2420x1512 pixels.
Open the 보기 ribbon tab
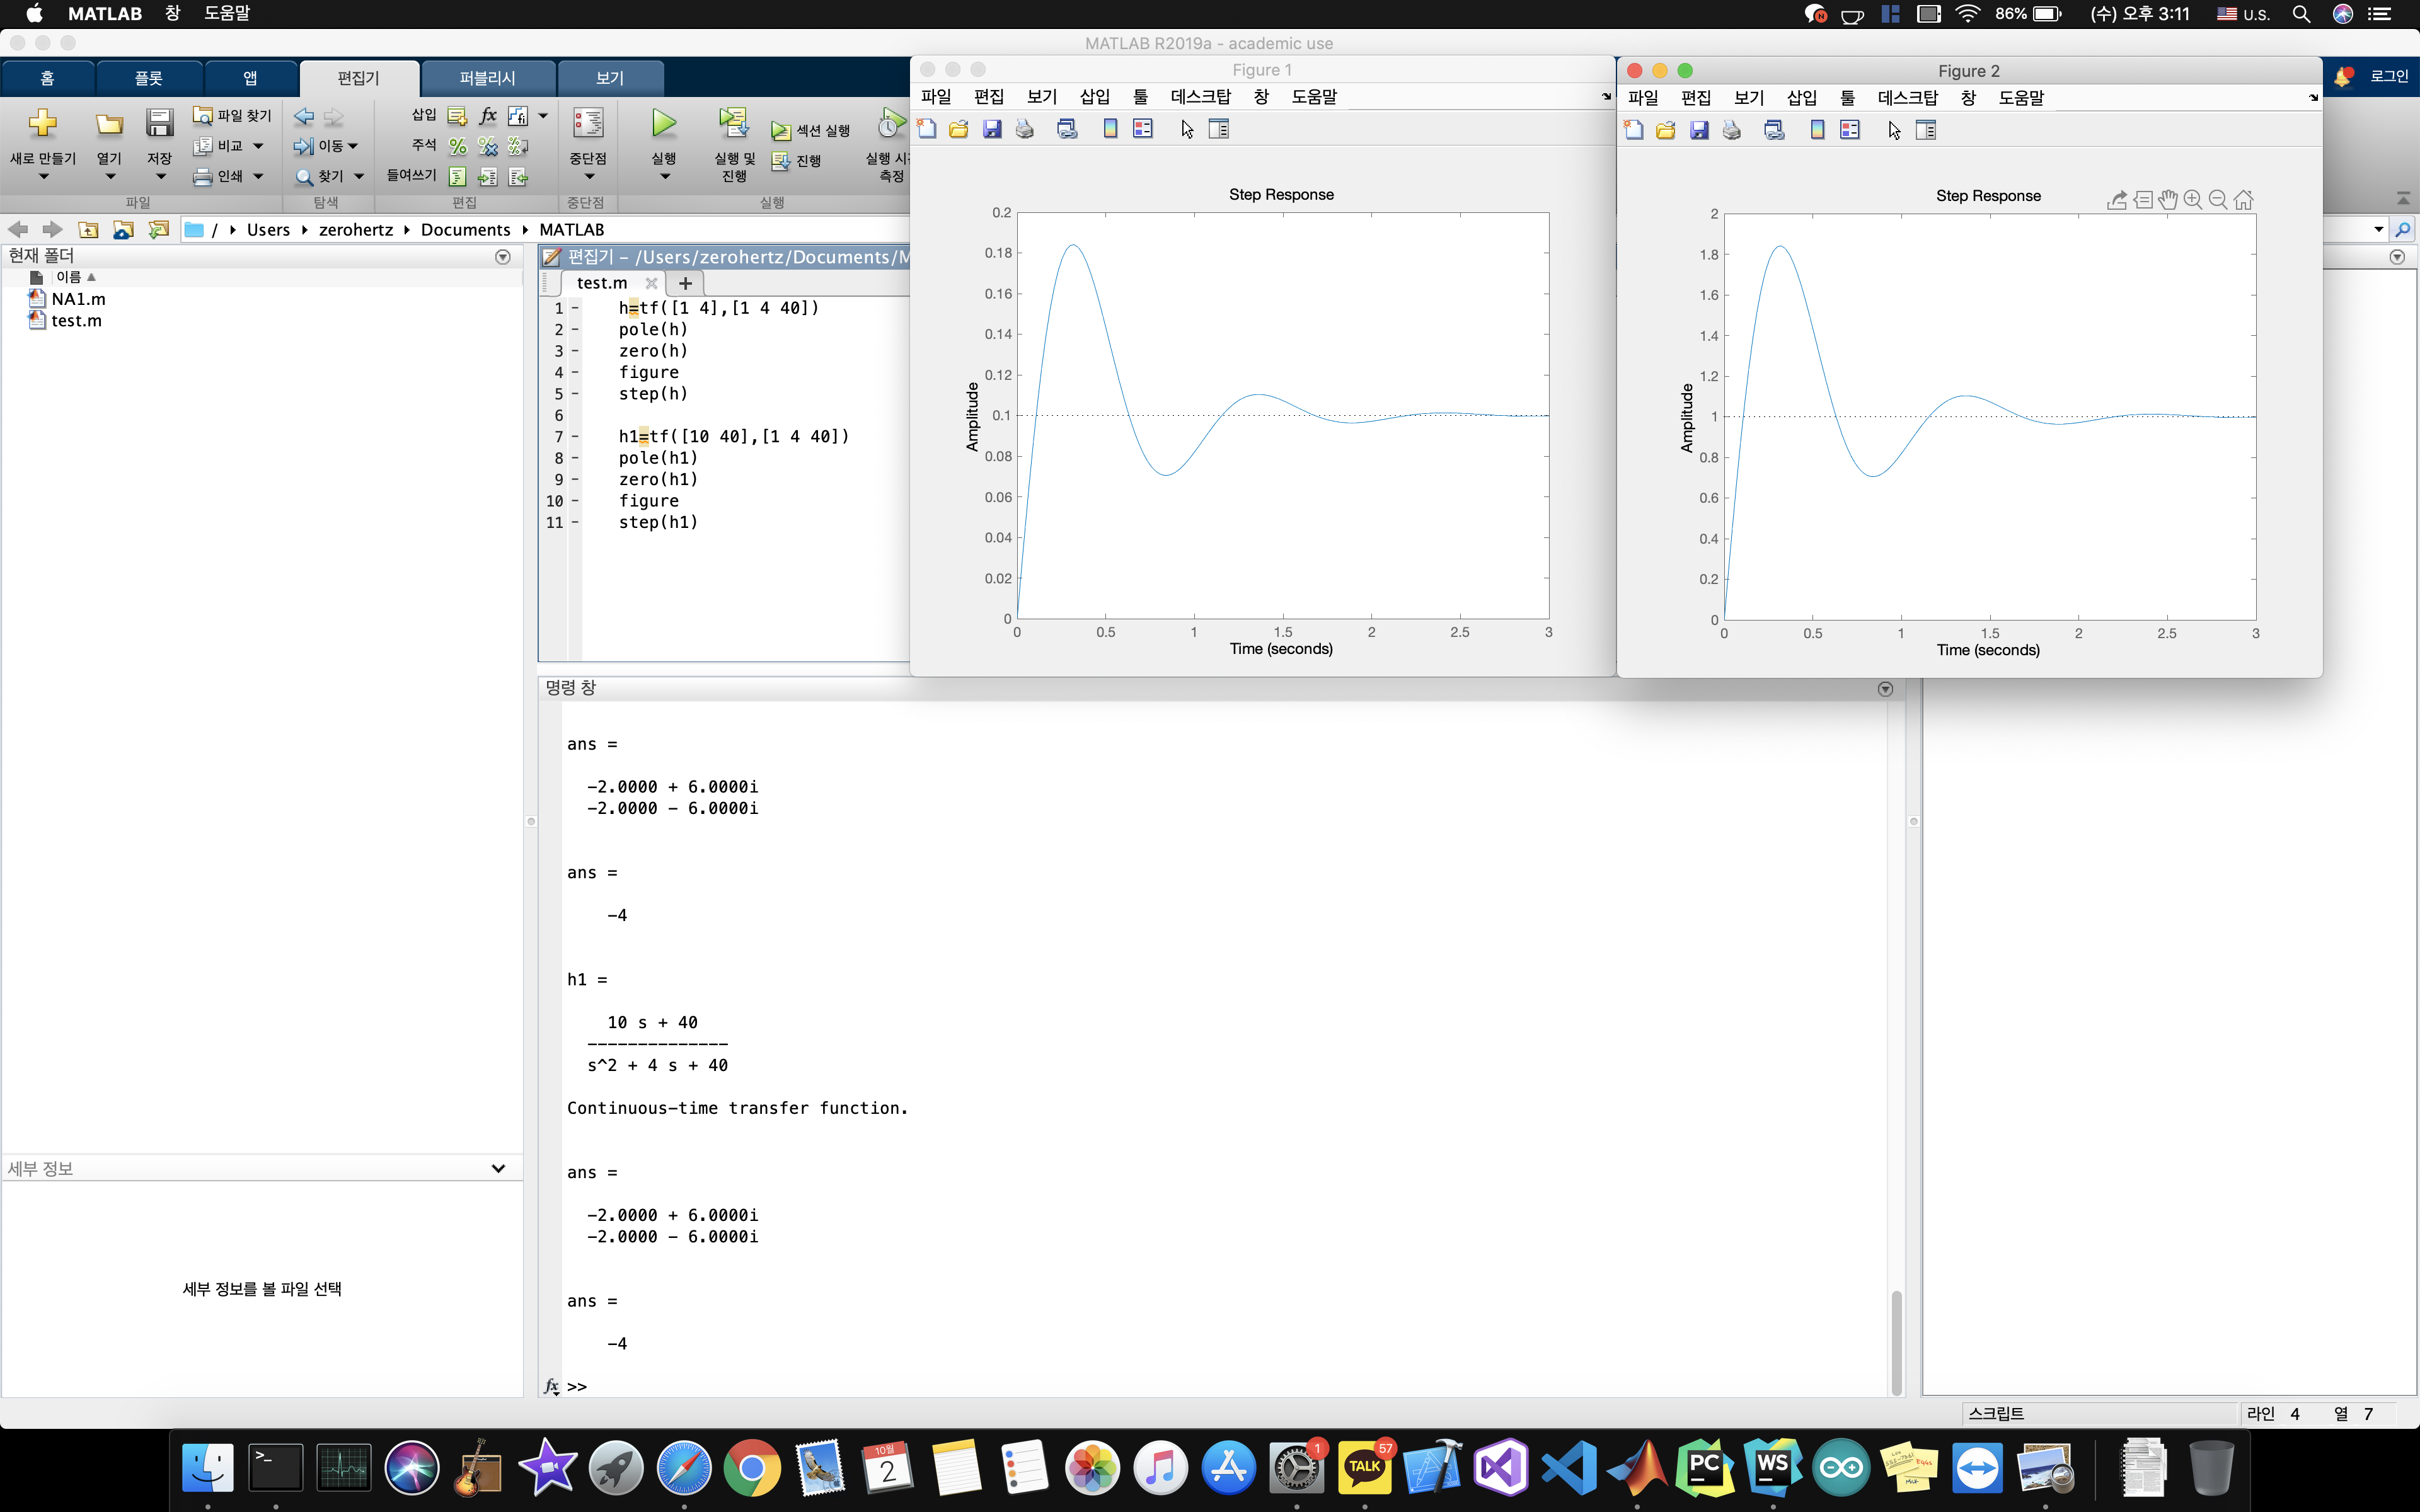tap(609, 78)
